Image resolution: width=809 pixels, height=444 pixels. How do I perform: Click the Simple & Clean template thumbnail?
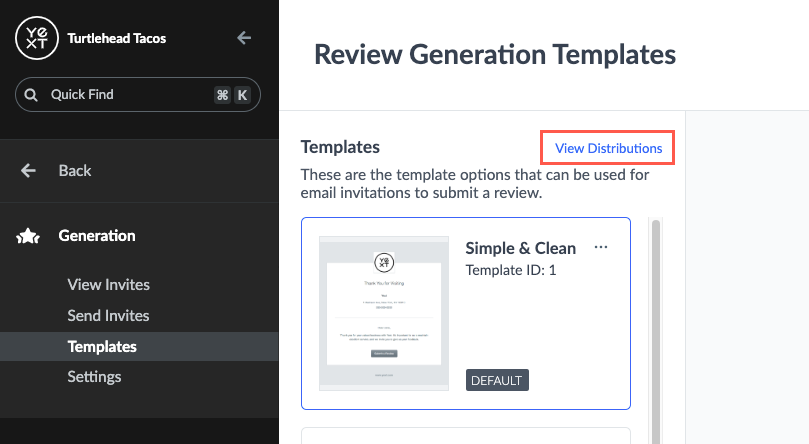[x=383, y=313]
